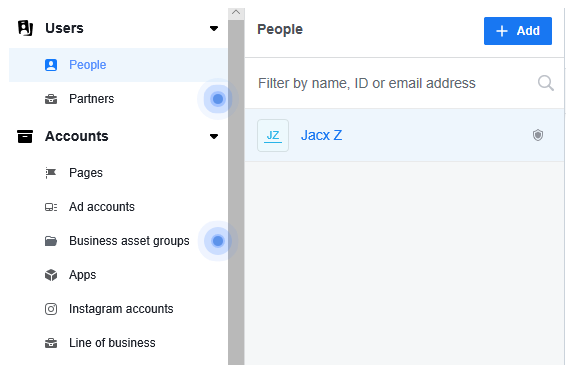Click the admin shield icon beside Jacx Z

538,135
